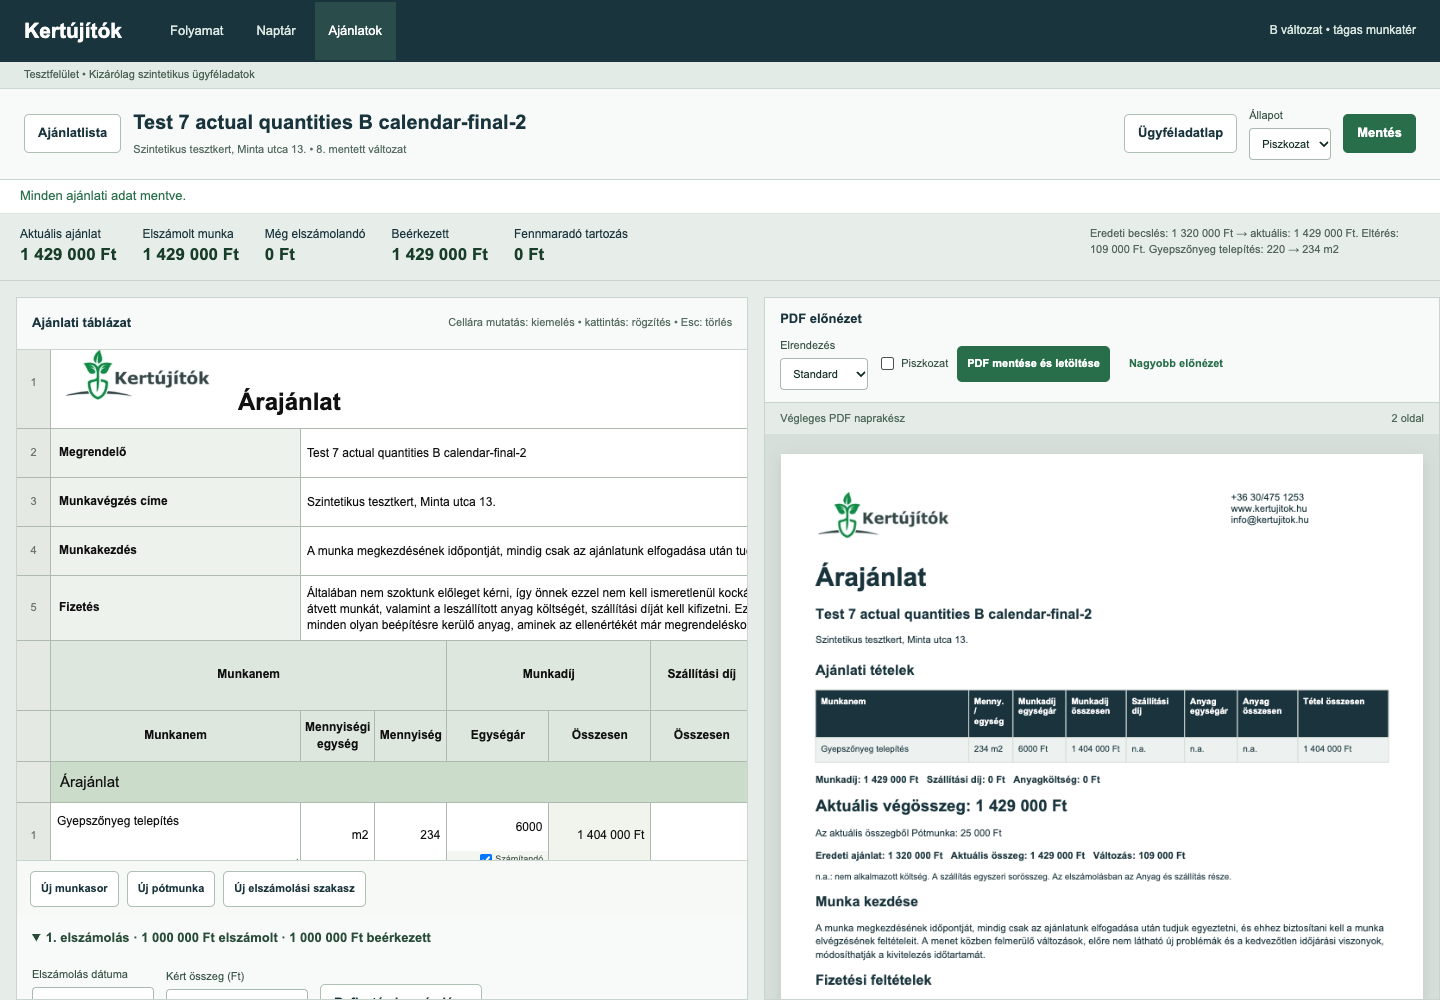Click the Kertújítók logo in PDF preview
This screenshot has height=1000, width=1440.
point(884,515)
